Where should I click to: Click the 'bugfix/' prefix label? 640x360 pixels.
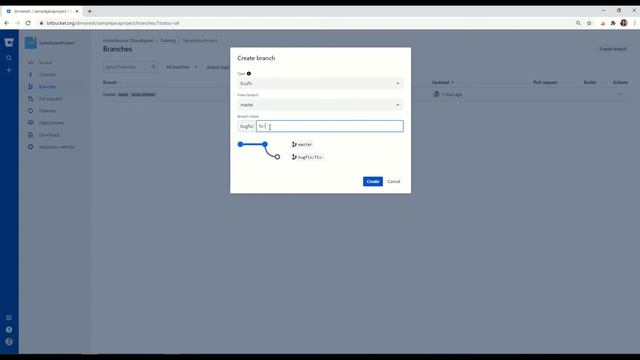coord(247,126)
